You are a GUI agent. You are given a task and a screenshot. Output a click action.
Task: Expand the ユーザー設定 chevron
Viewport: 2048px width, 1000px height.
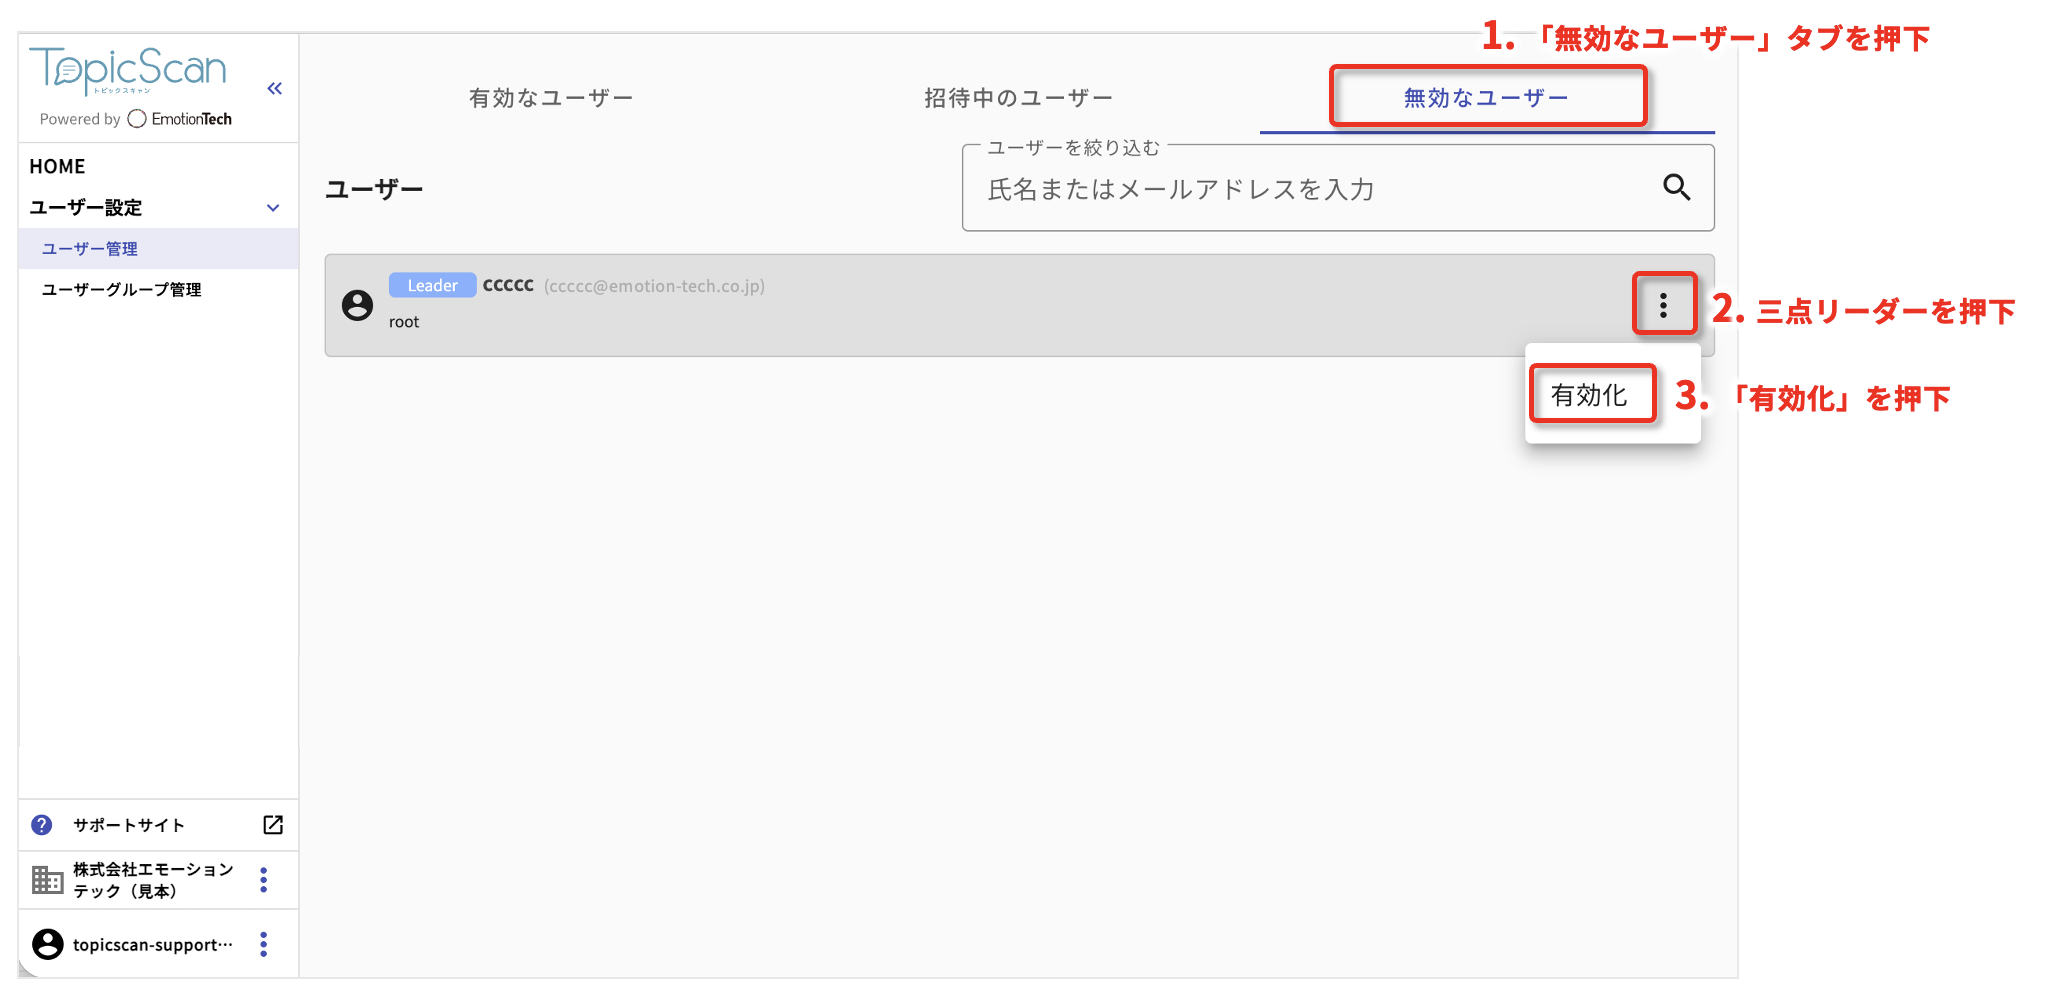[273, 208]
